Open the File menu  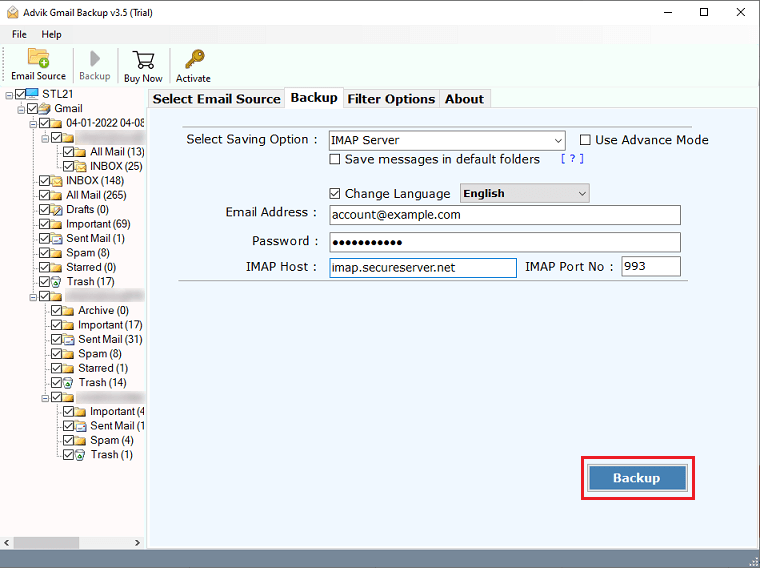tap(19, 34)
